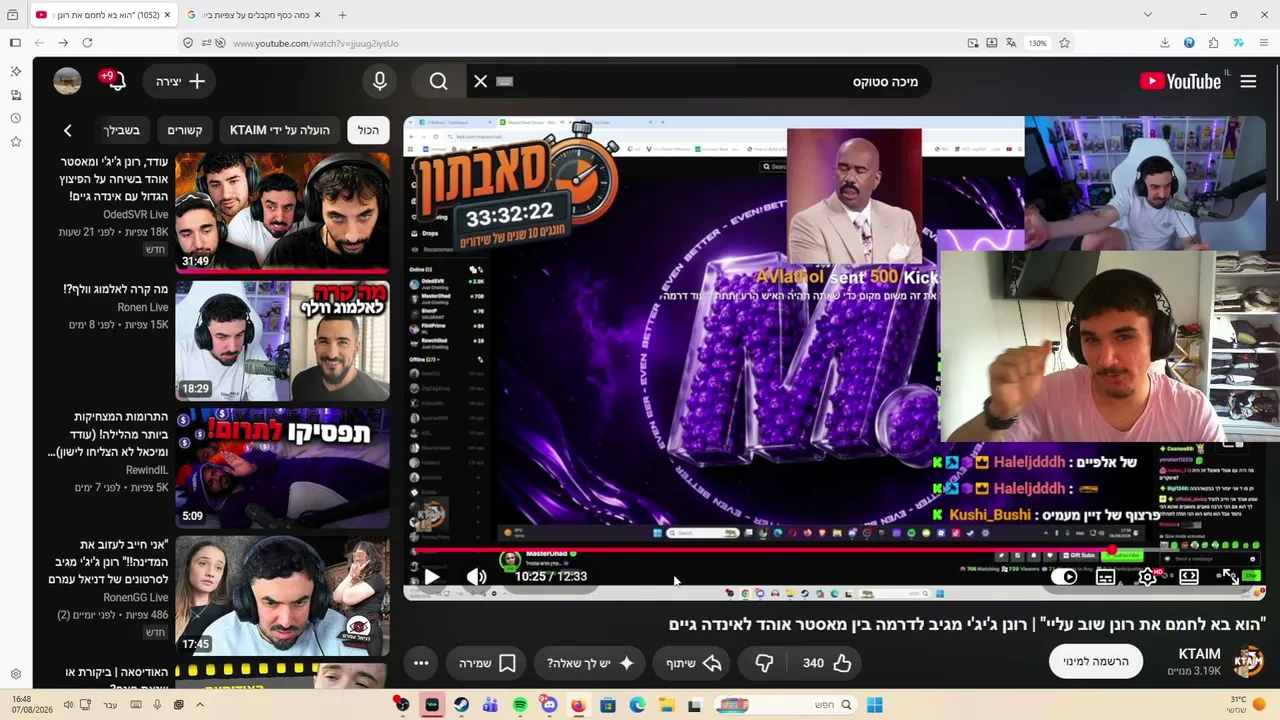Viewport: 1280px width, 720px height.
Task: Seek on the red video progress bar
Action: (x=835, y=549)
